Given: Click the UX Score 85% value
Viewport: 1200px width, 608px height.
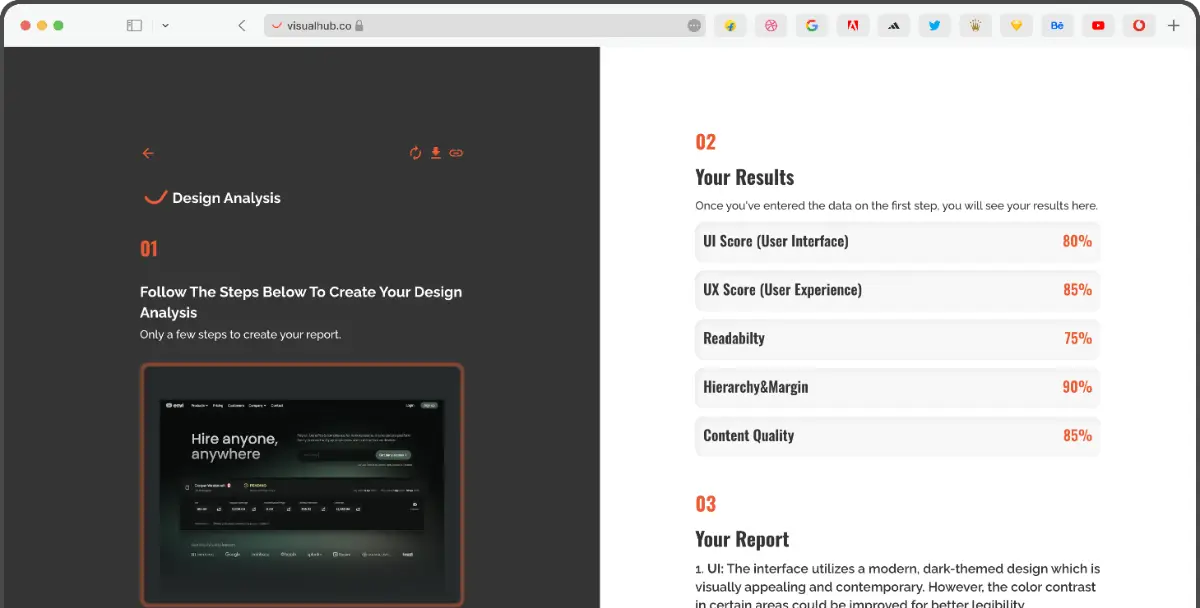Looking at the screenshot, I should pyautogui.click(x=1077, y=290).
